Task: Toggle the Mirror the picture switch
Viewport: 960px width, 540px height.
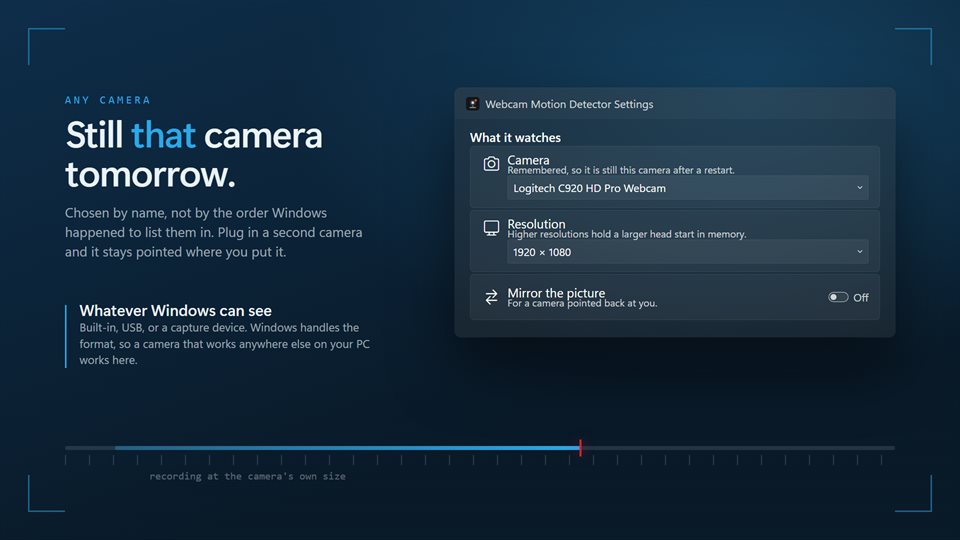Action: [x=838, y=297]
